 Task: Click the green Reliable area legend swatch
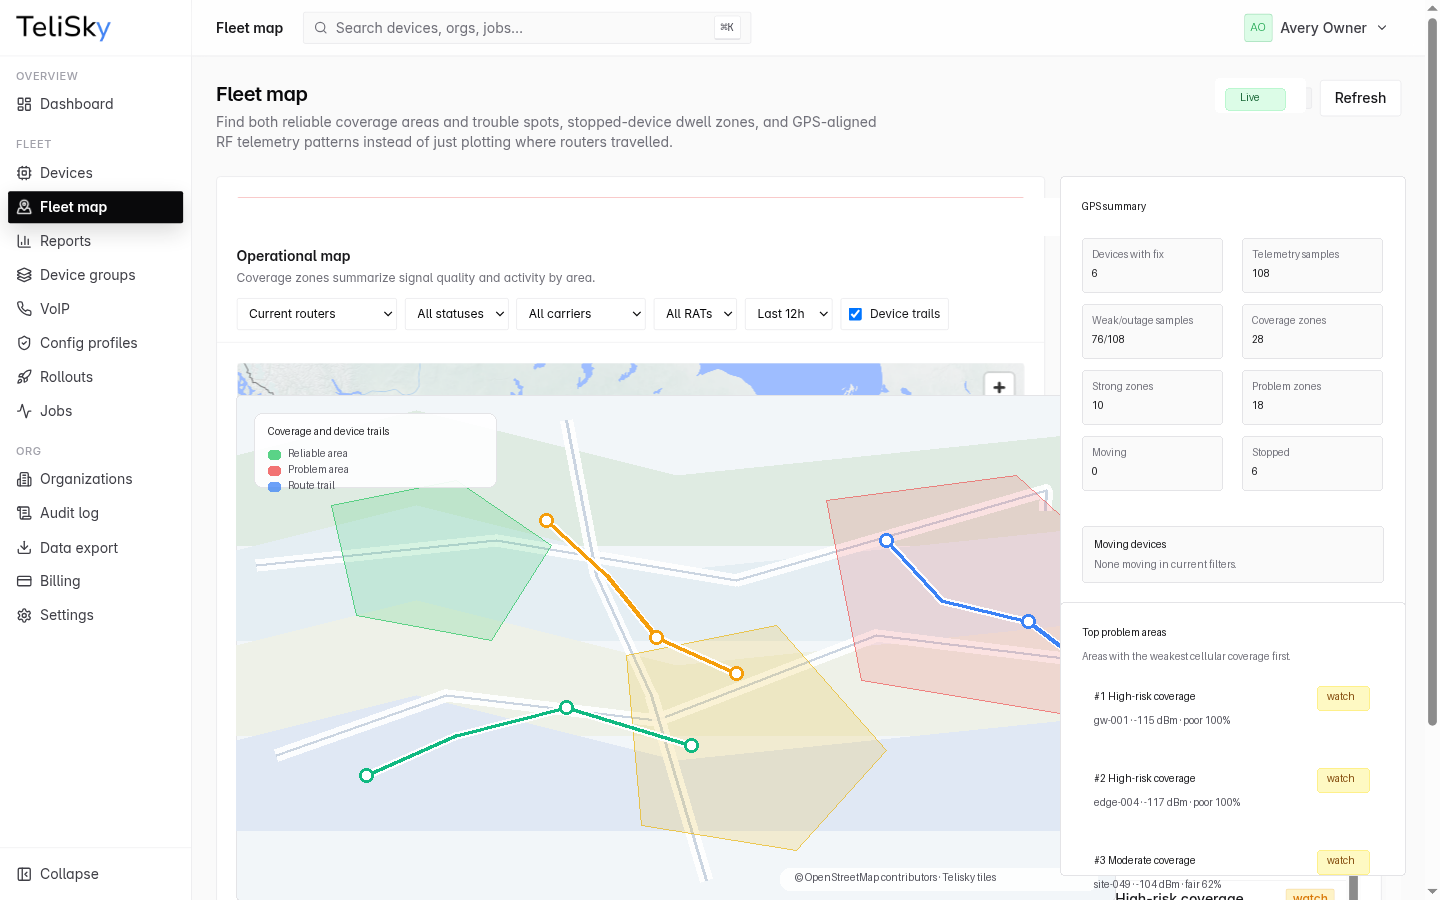pos(274,454)
